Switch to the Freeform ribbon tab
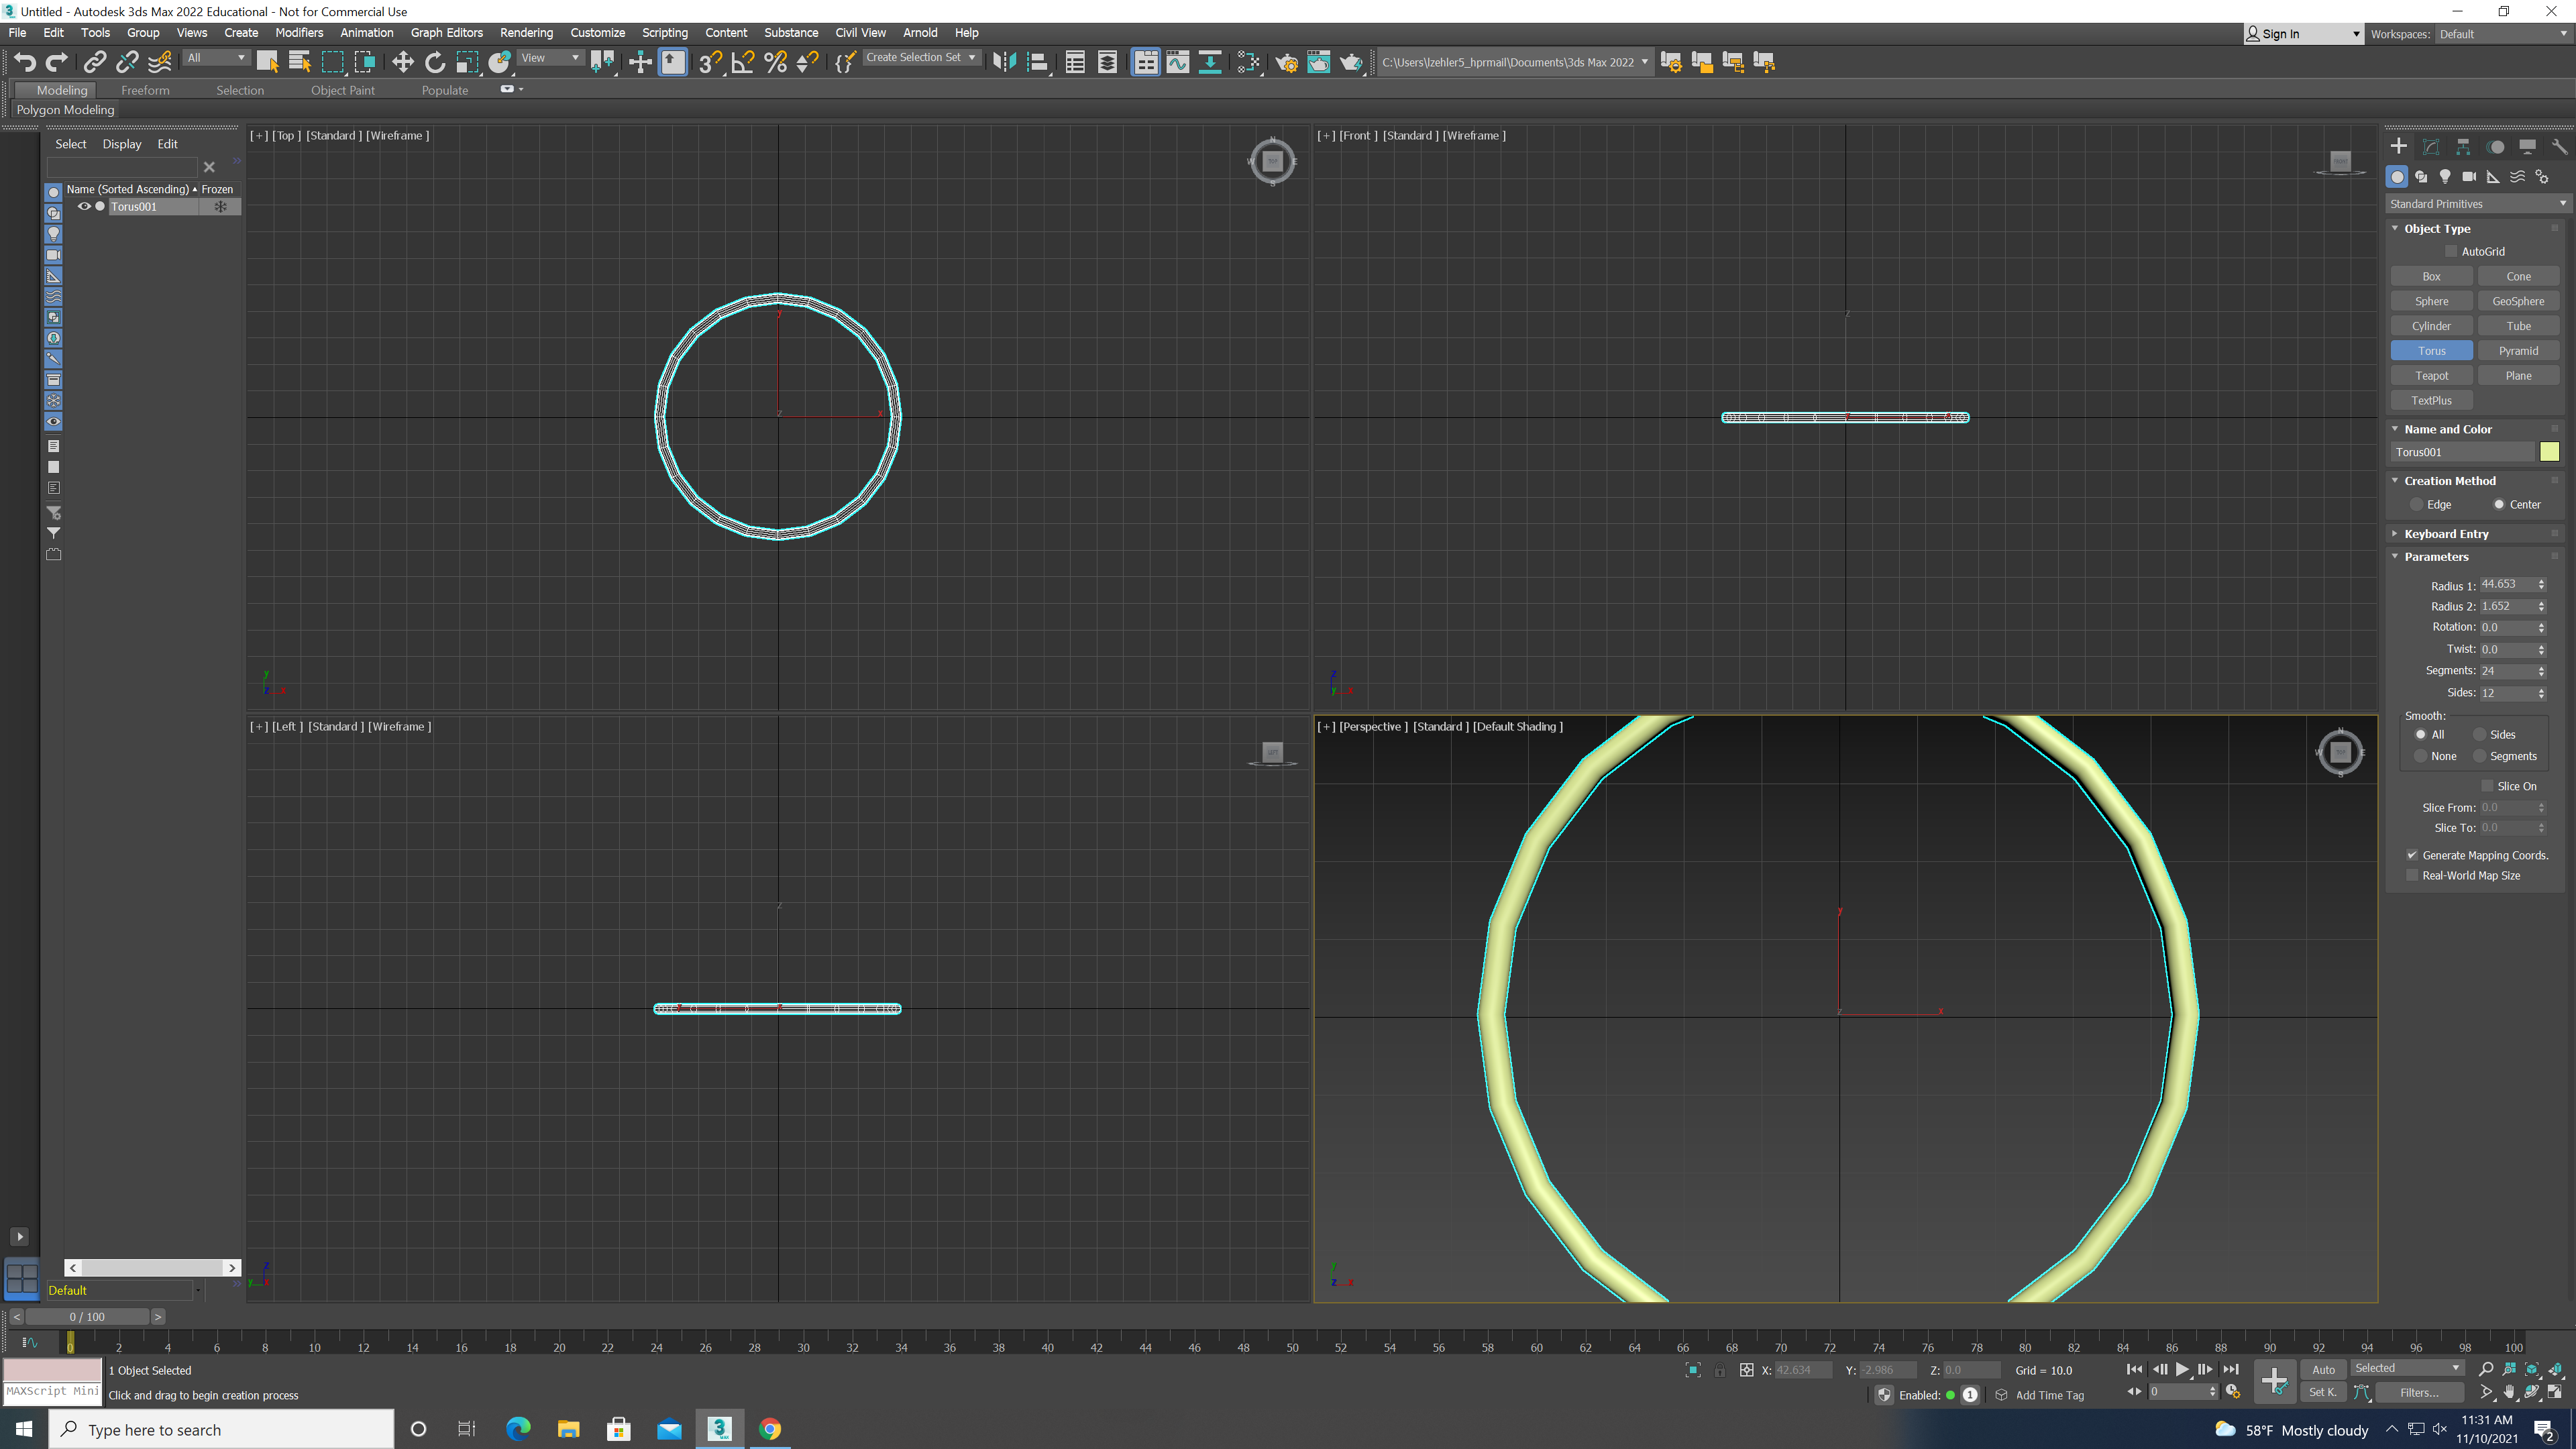Image resolution: width=2576 pixels, height=1449 pixels. pos(145,90)
